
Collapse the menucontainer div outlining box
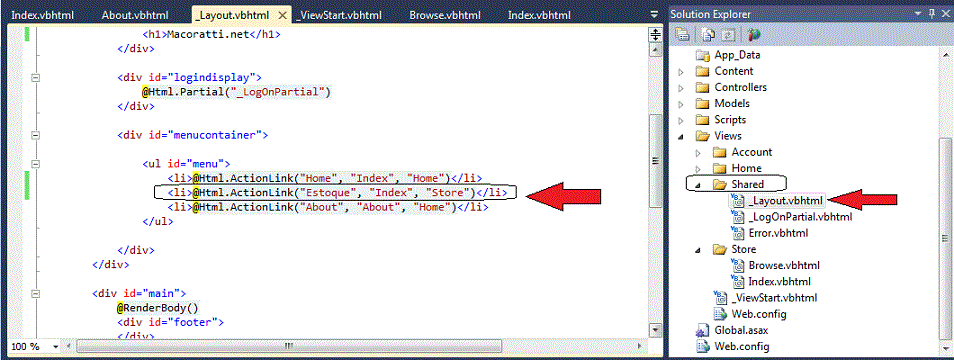point(35,136)
